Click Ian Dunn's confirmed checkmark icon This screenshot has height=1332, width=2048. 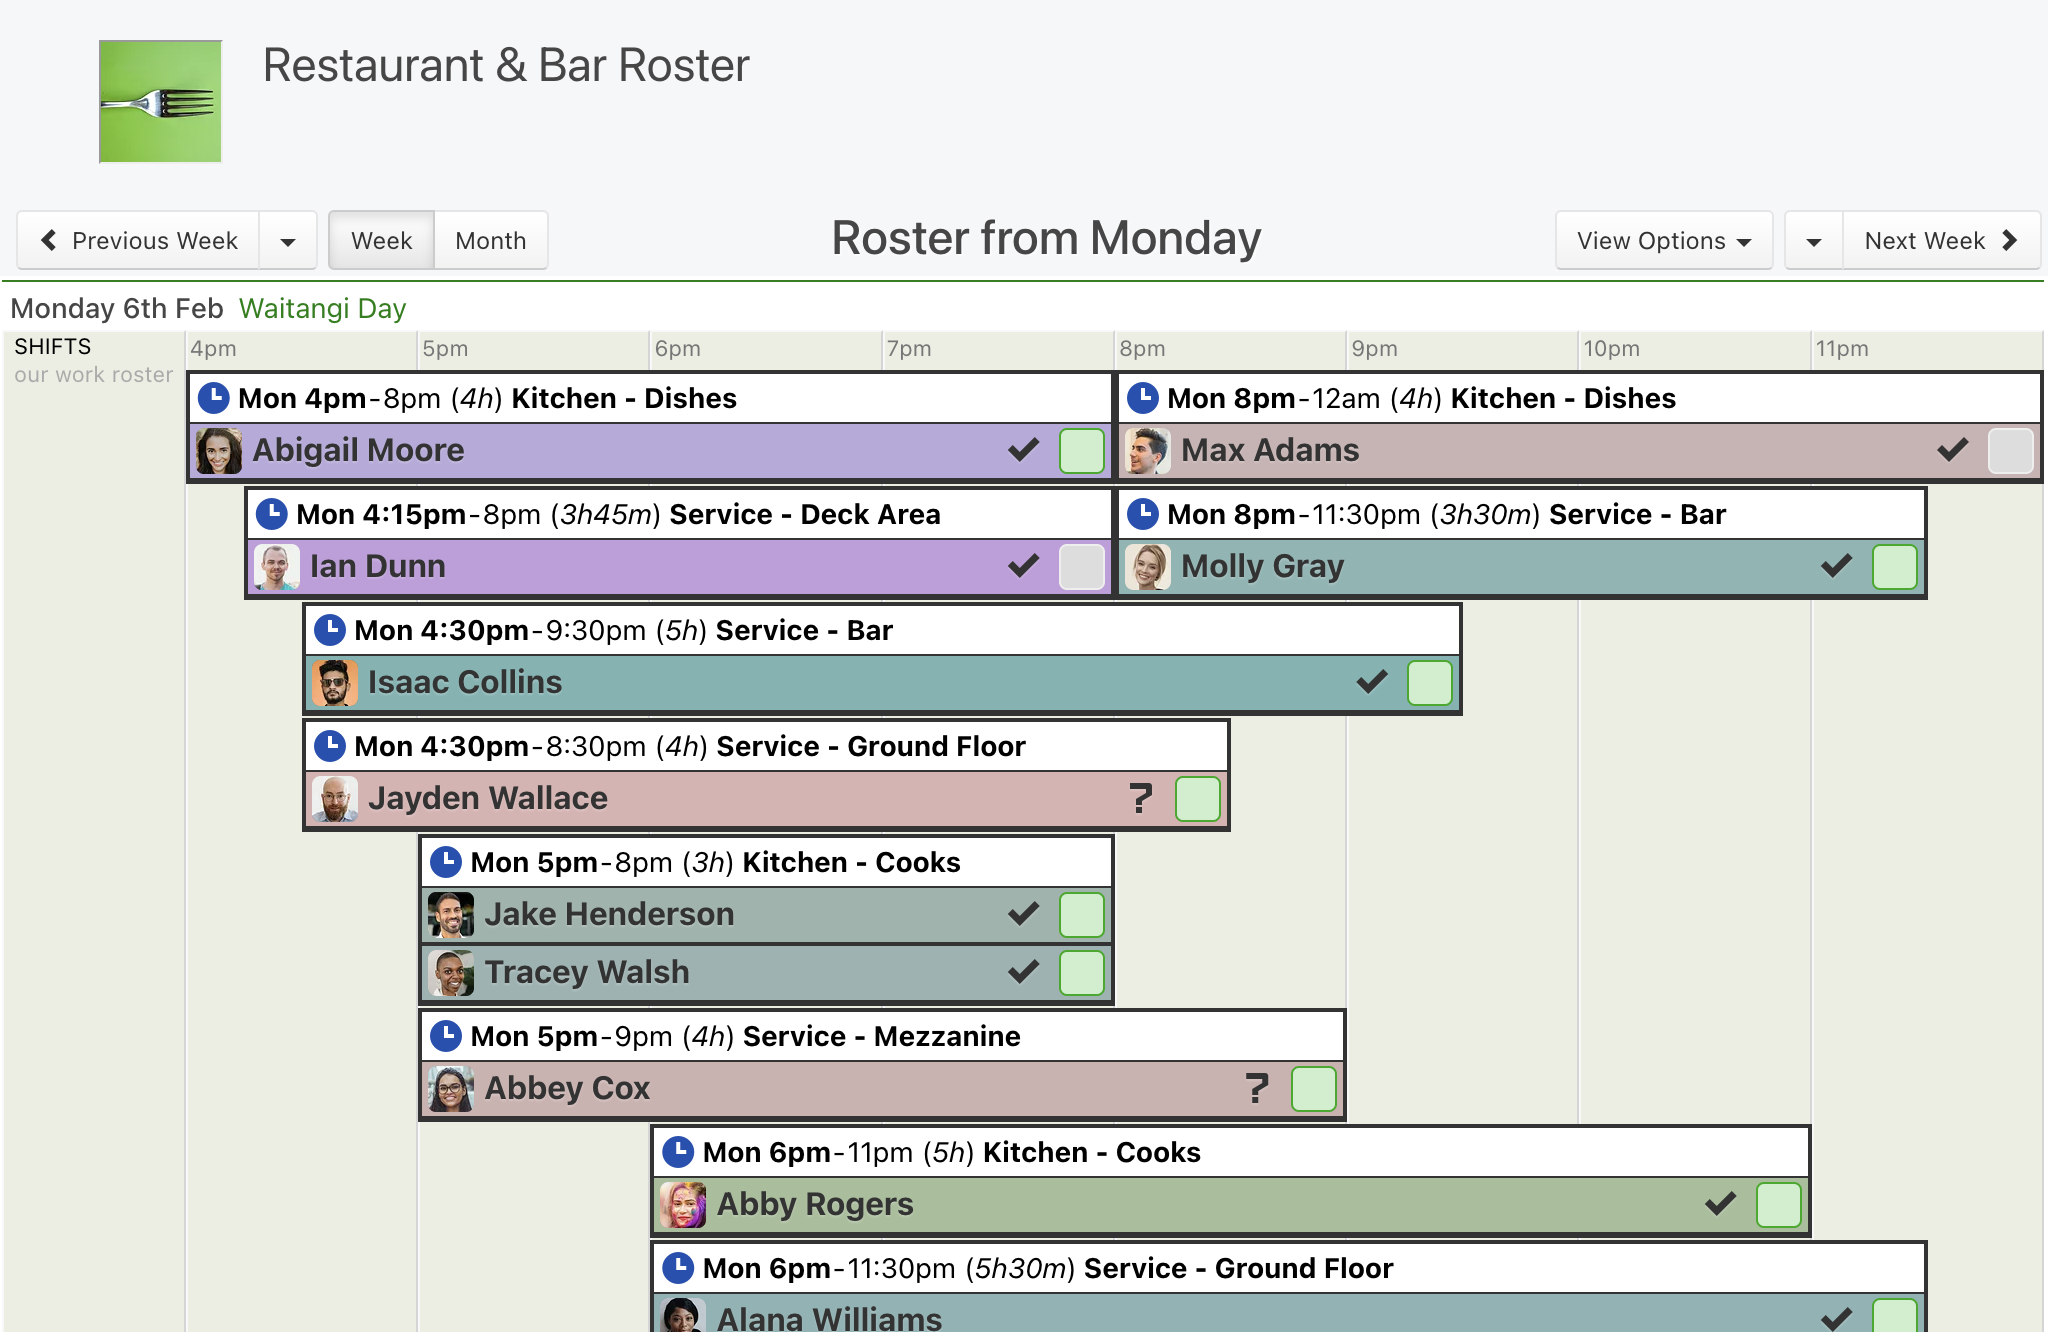[x=1023, y=566]
